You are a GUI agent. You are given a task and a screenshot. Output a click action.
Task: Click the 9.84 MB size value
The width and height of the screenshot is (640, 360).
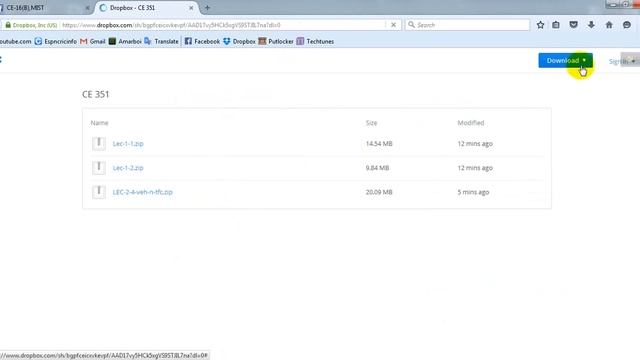(x=377, y=168)
